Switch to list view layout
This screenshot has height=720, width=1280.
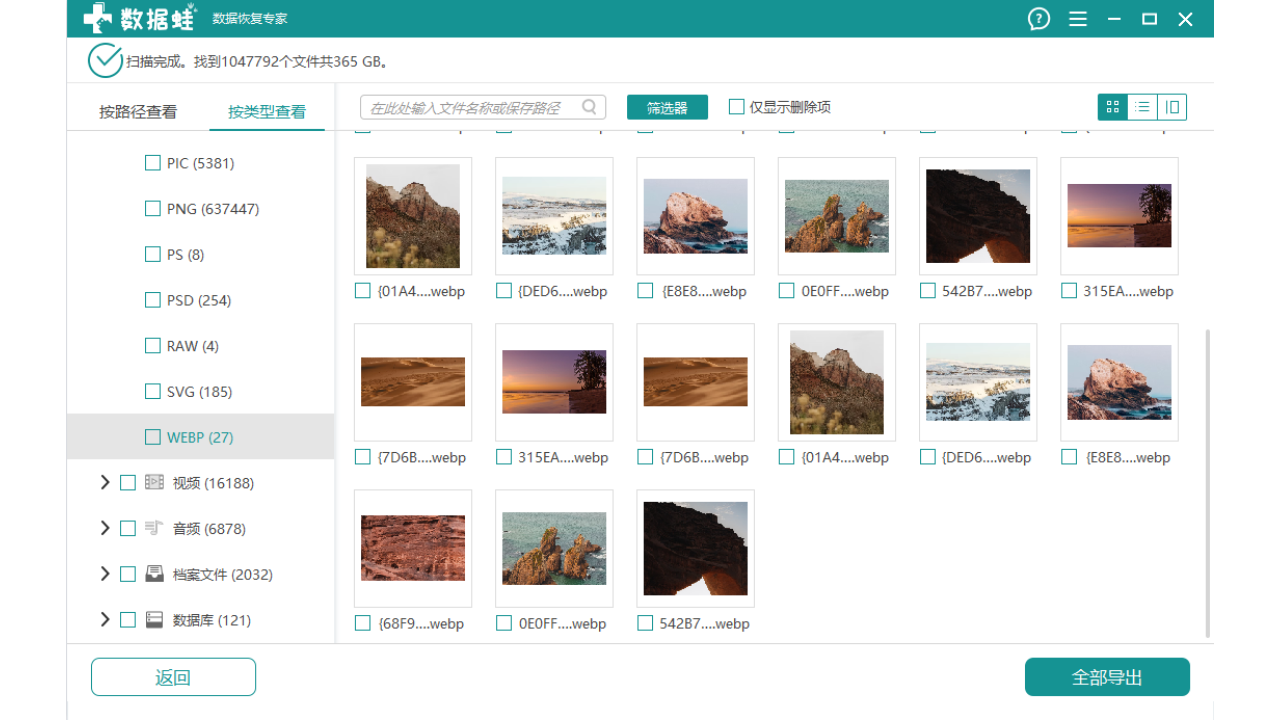(x=1142, y=107)
